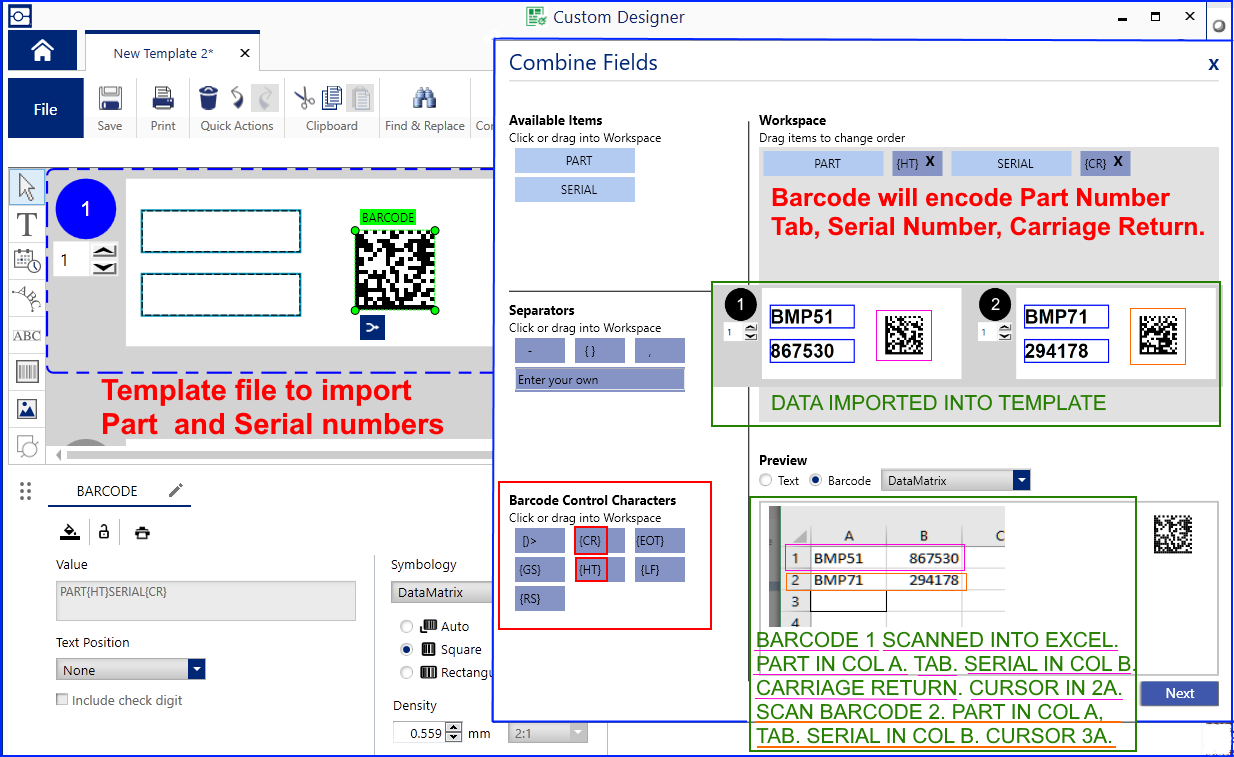Close the New Template 2* tab

pos(246,53)
